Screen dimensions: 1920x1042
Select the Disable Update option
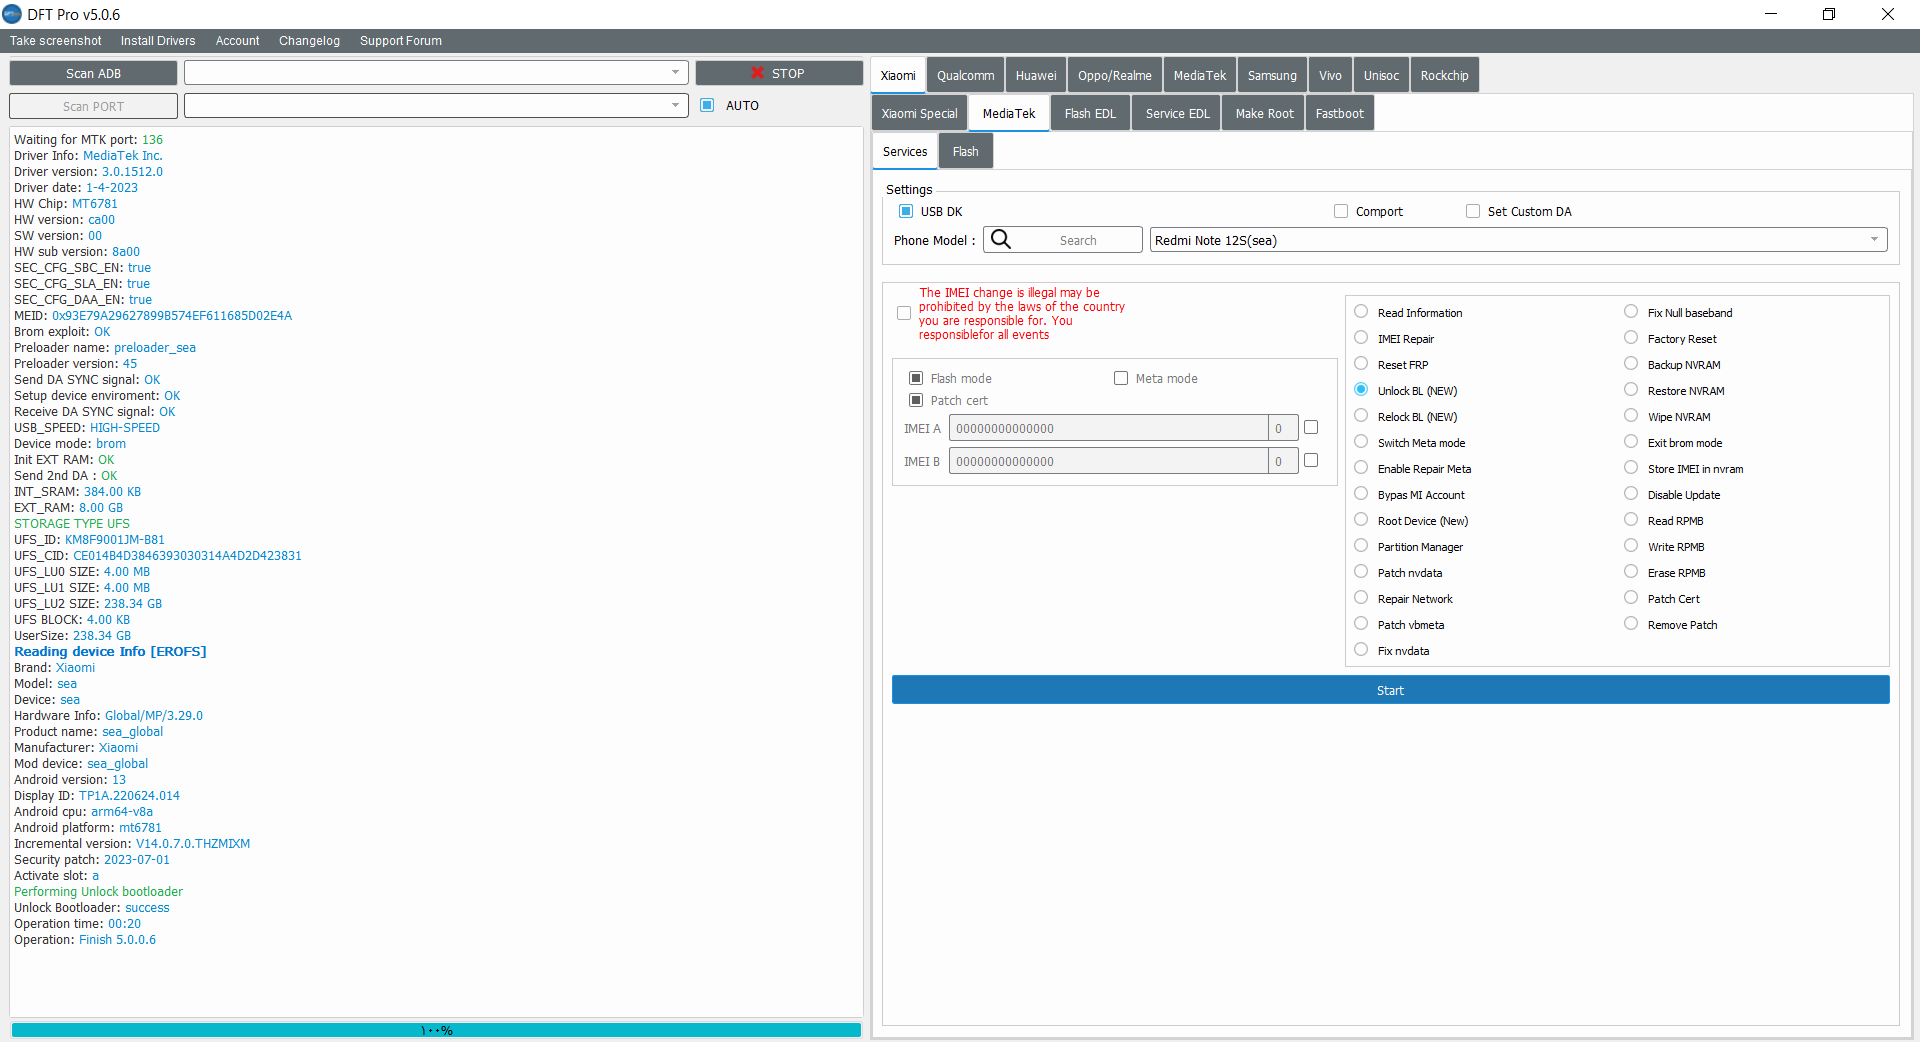point(1631,494)
